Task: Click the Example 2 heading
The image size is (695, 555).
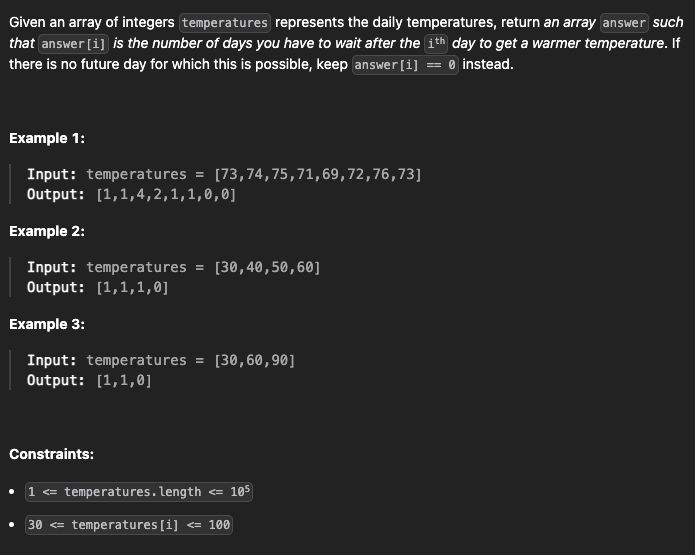Action: (47, 231)
